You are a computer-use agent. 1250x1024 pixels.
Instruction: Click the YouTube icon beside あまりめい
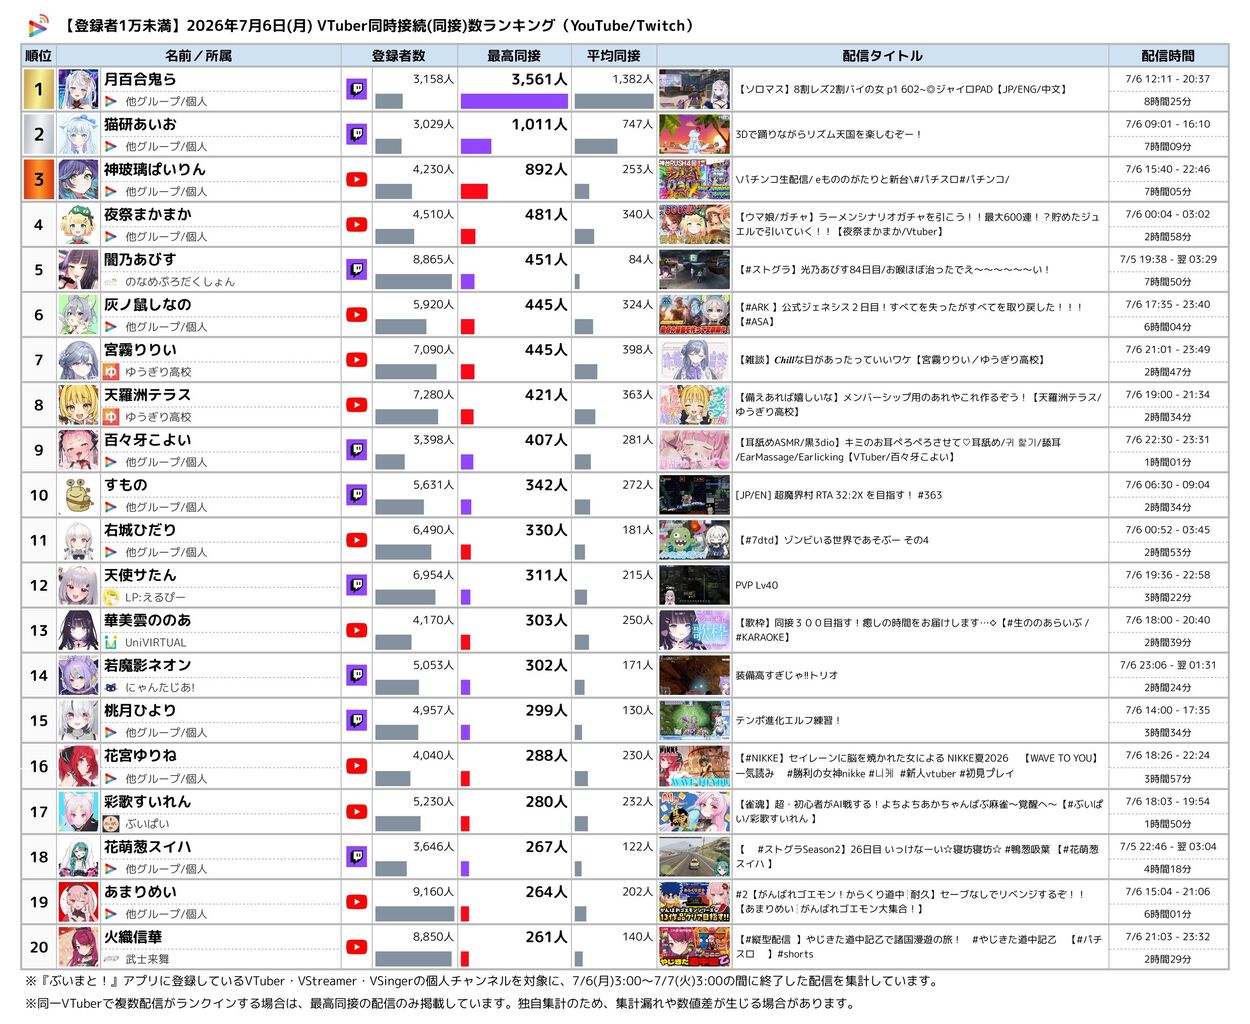click(x=356, y=902)
